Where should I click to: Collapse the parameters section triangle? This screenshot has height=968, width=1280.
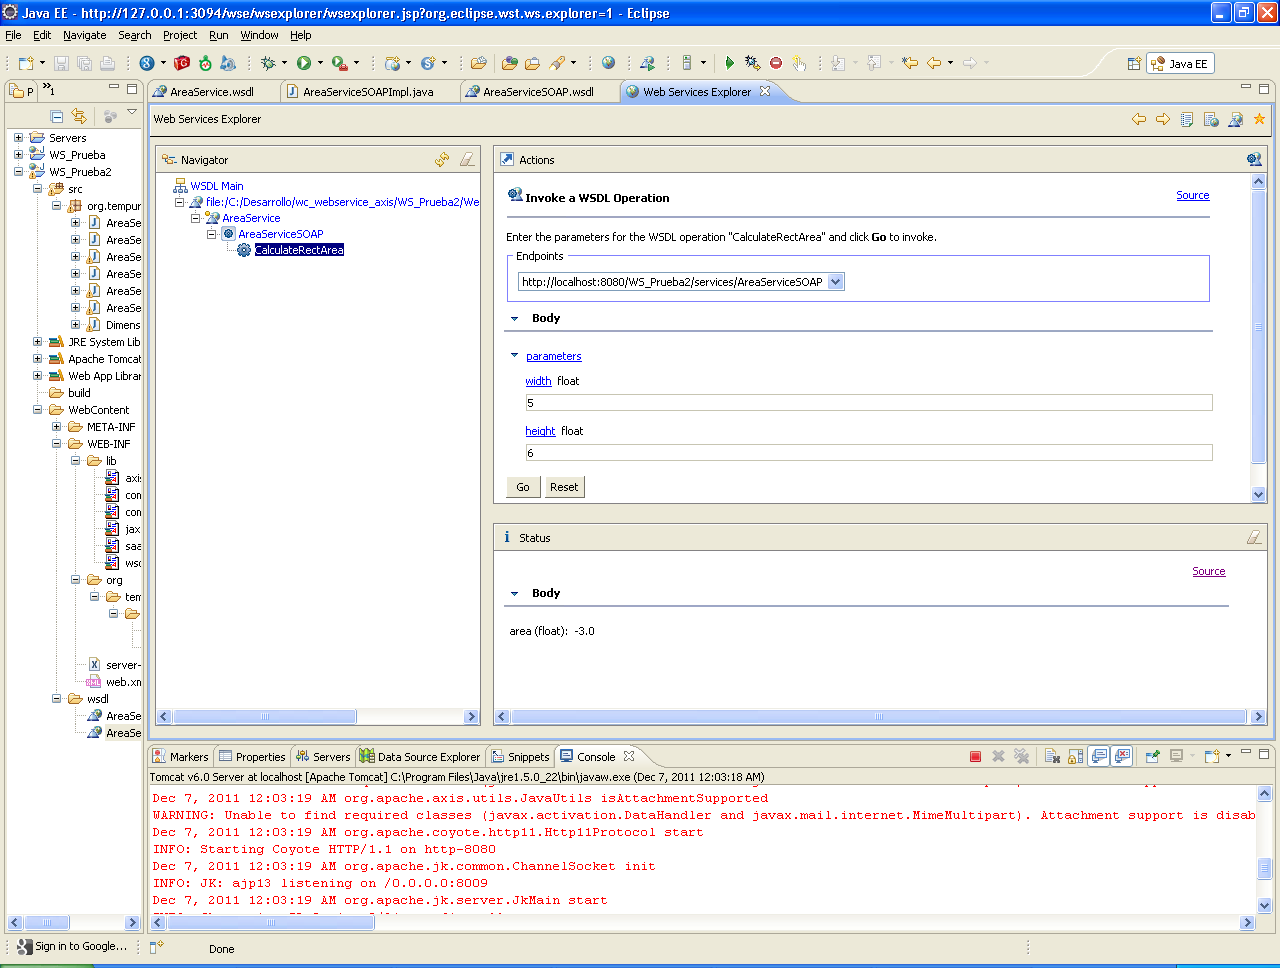515,356
